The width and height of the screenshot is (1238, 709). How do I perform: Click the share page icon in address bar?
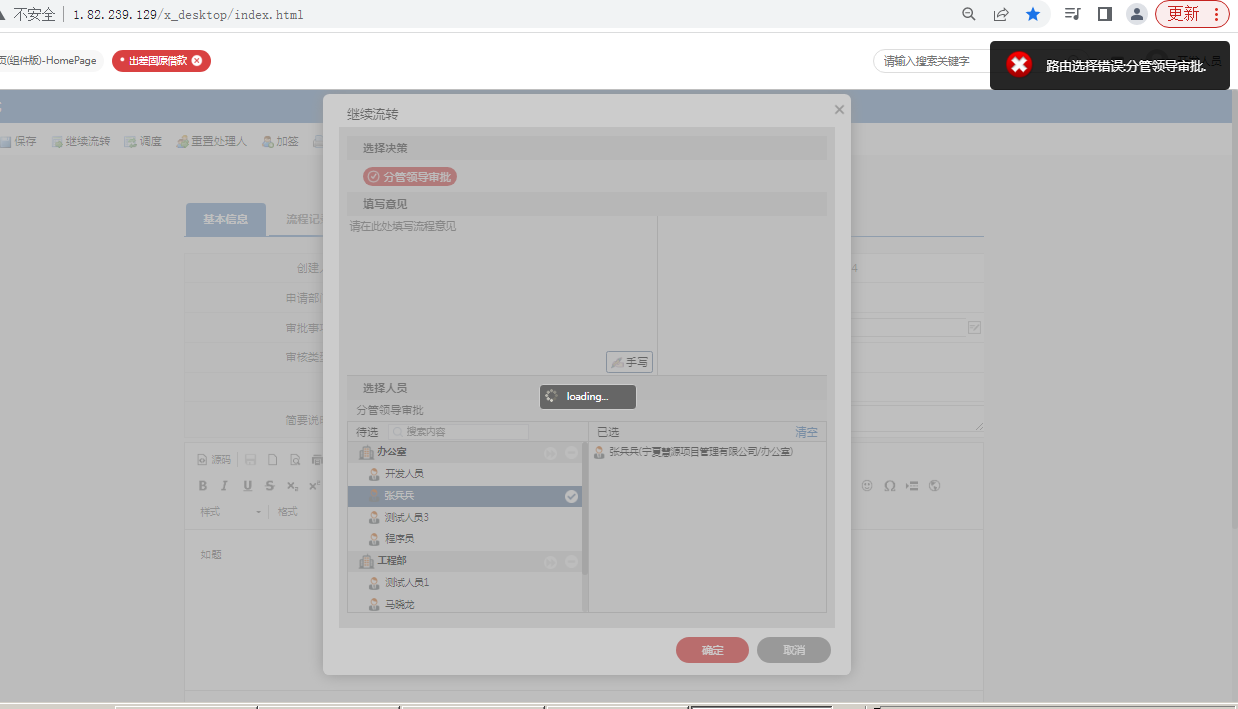pos(1001,14)
